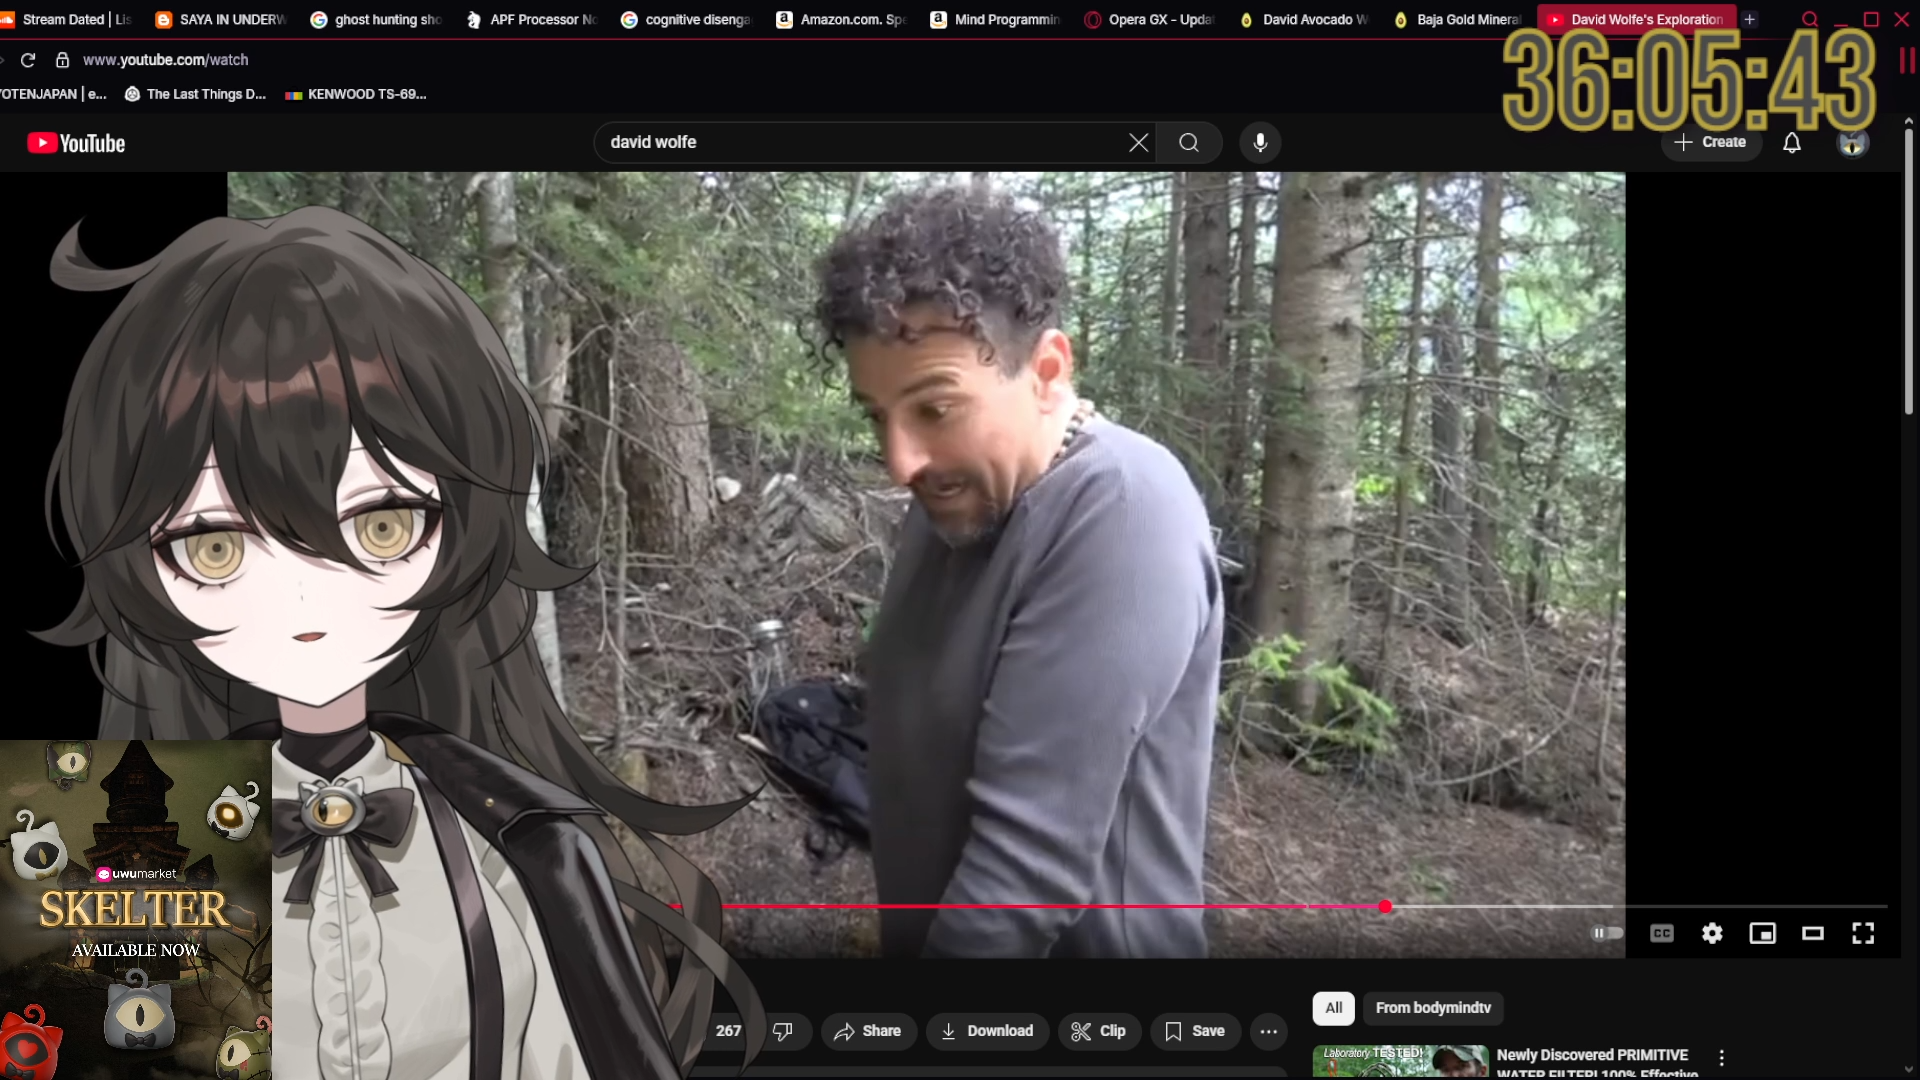Screen dimensions: 1920x1080
Task: Toggle the autoplay switch
Action: [1607, 933]
